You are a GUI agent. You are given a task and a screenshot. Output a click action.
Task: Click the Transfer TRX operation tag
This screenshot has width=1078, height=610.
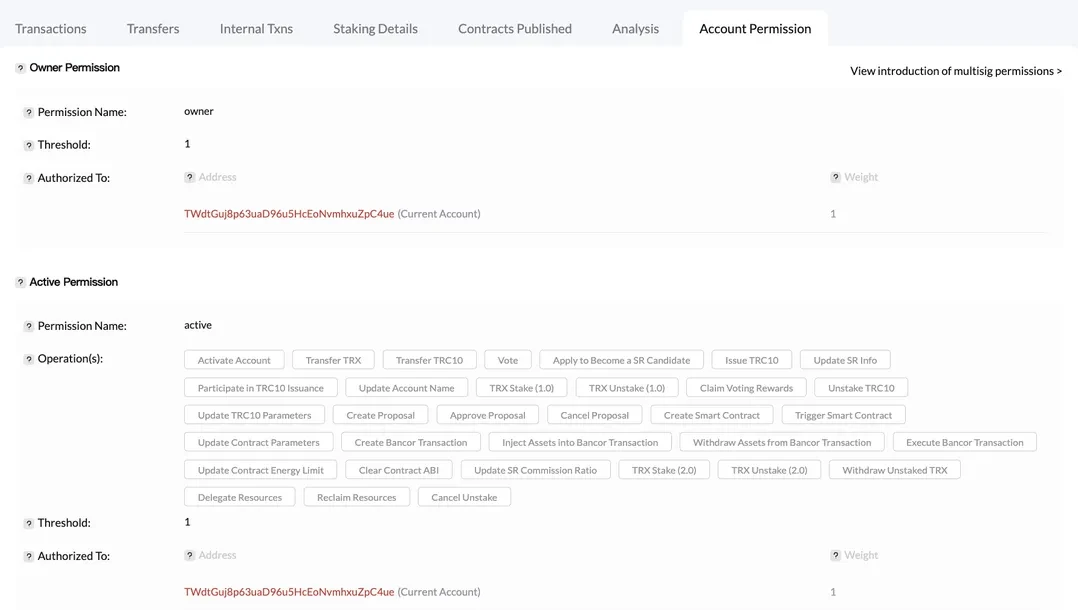point(333,360)
